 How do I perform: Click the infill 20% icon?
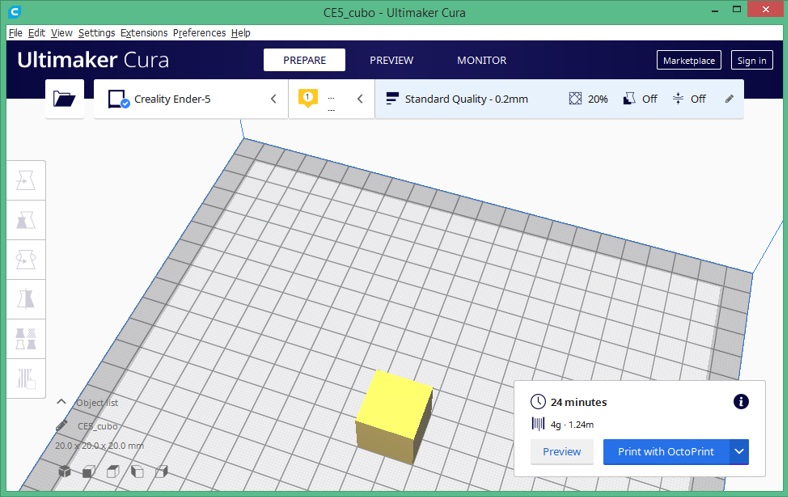coord(575,98)
